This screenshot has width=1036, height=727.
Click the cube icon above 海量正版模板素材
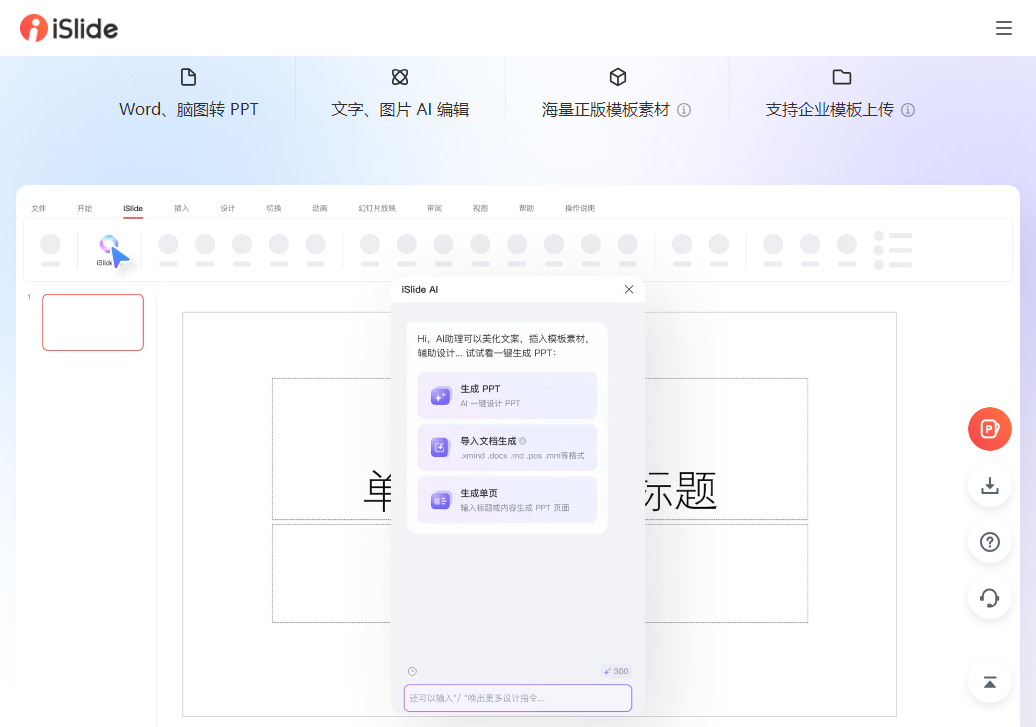(618, 77)
